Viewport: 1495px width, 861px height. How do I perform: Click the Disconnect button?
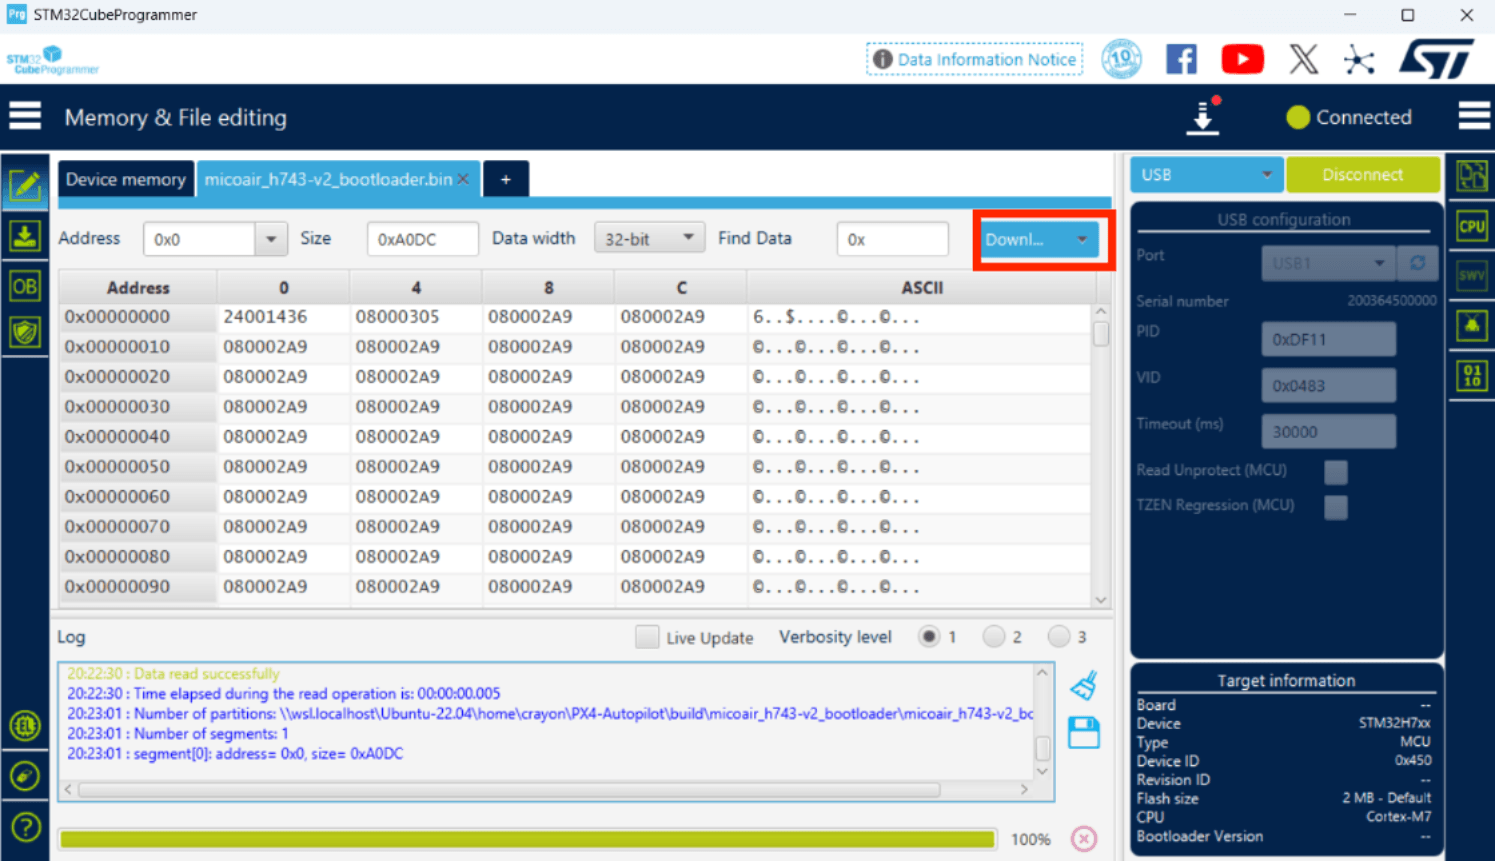pos(1362,174)
